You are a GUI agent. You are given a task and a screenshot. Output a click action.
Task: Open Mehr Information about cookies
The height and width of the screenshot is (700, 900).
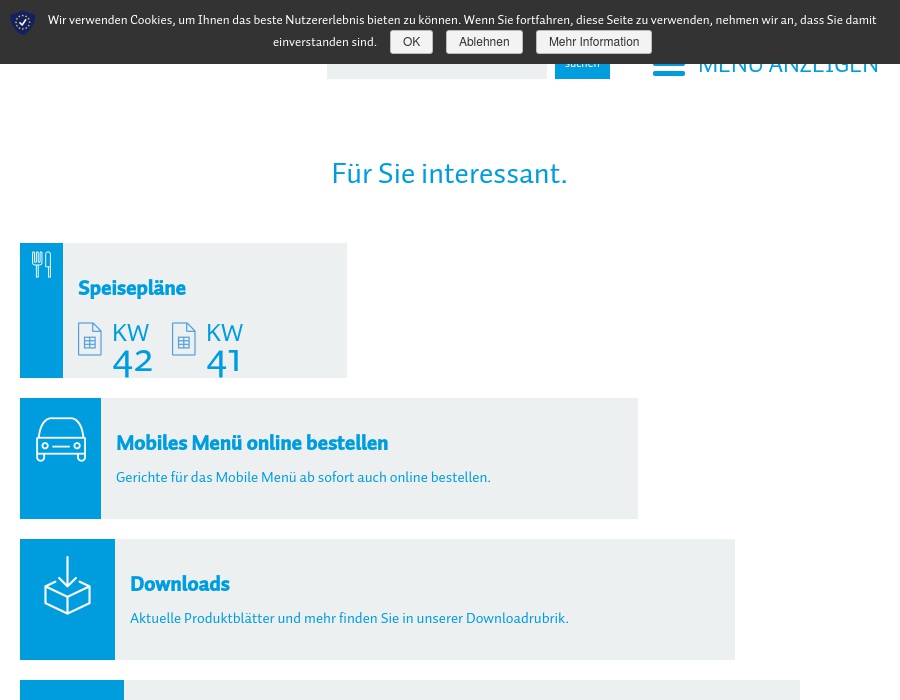tap(593, 42)
